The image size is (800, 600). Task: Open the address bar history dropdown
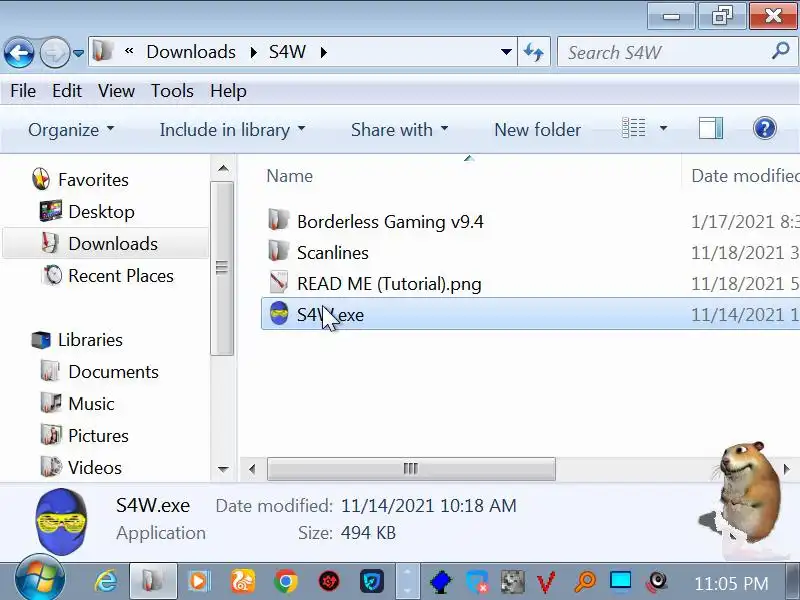tap(506, 52)
